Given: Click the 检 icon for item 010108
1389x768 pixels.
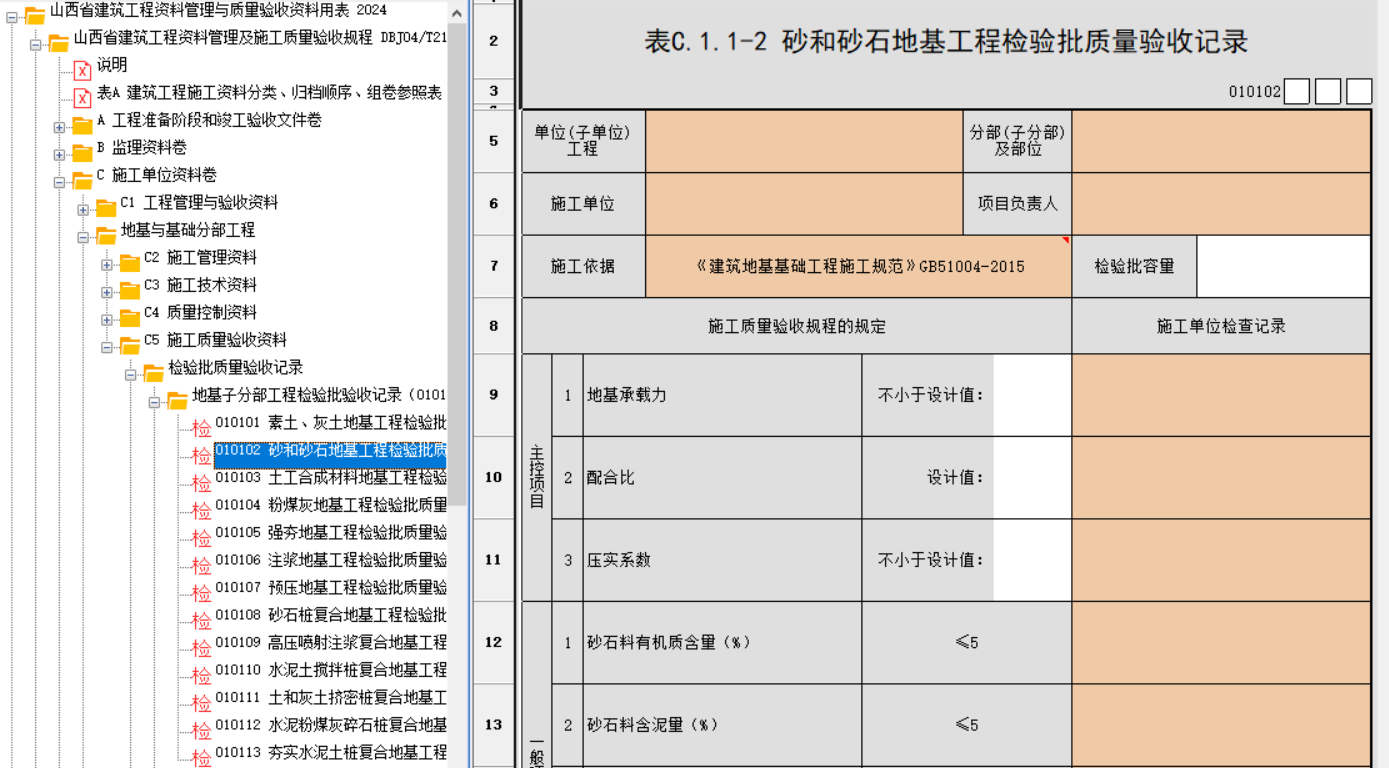Looking at the screenshot, I should point(201,620).
